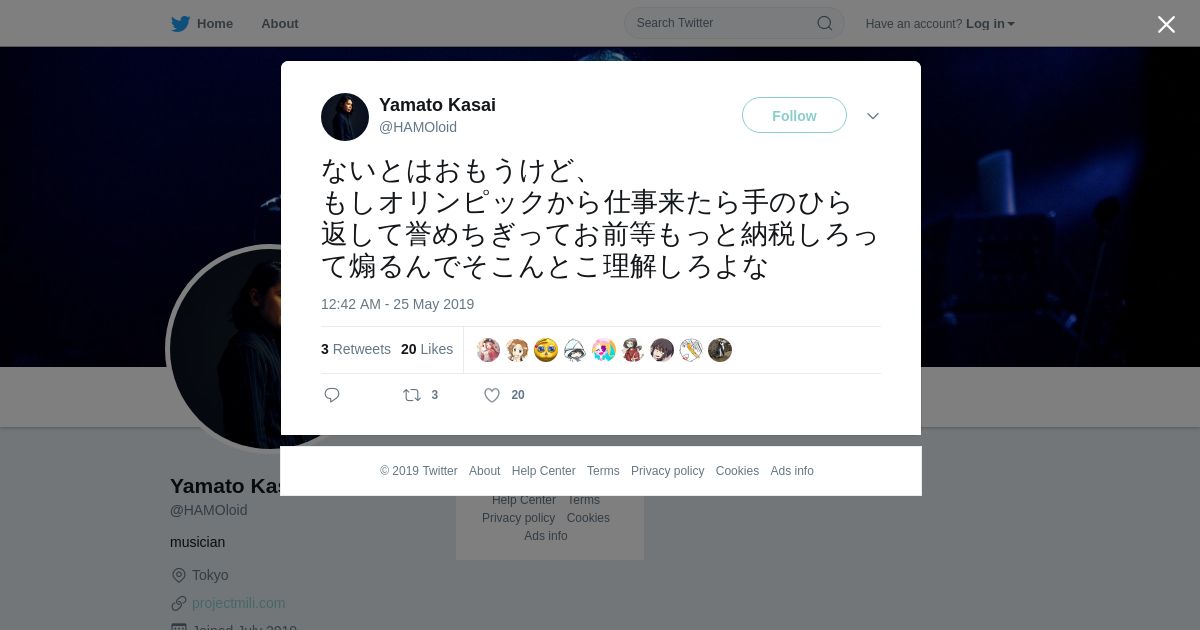Click the last liker's avatar
1200x630 pixels.
point(720,350)
